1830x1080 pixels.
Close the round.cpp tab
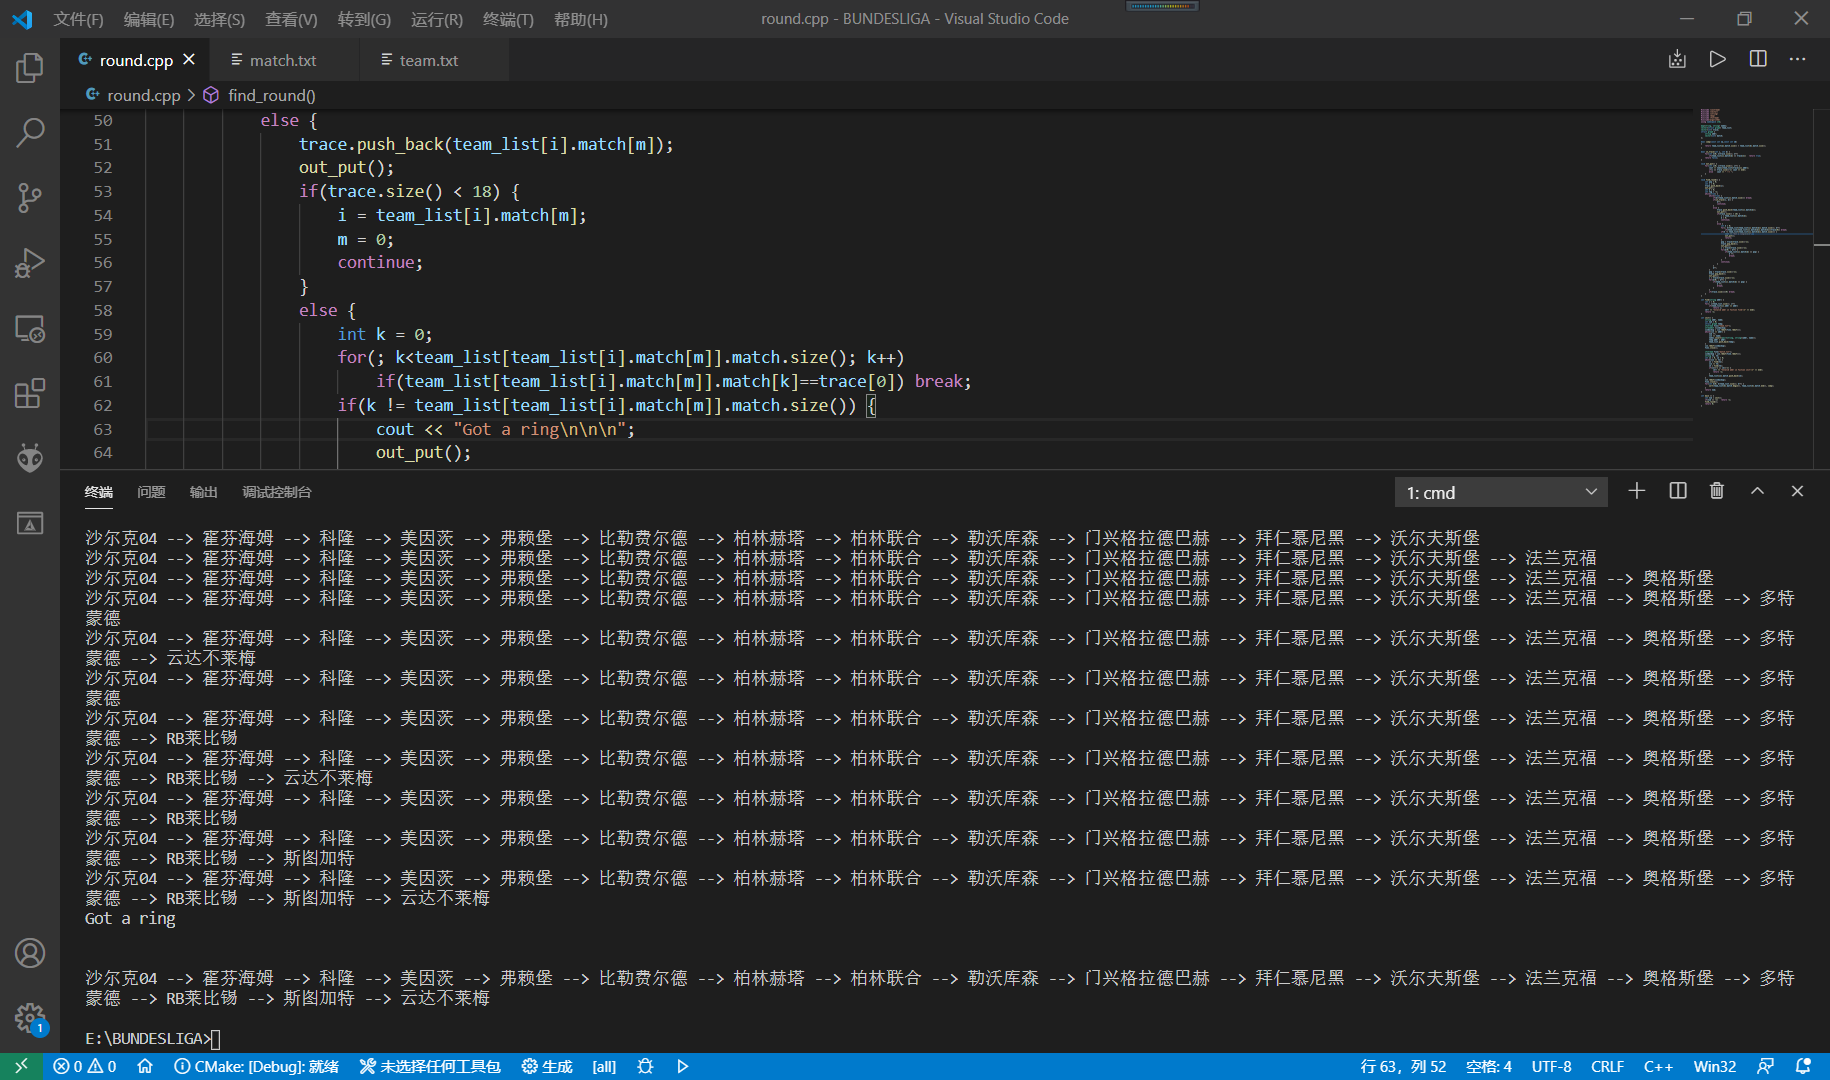tap(189, 60)
